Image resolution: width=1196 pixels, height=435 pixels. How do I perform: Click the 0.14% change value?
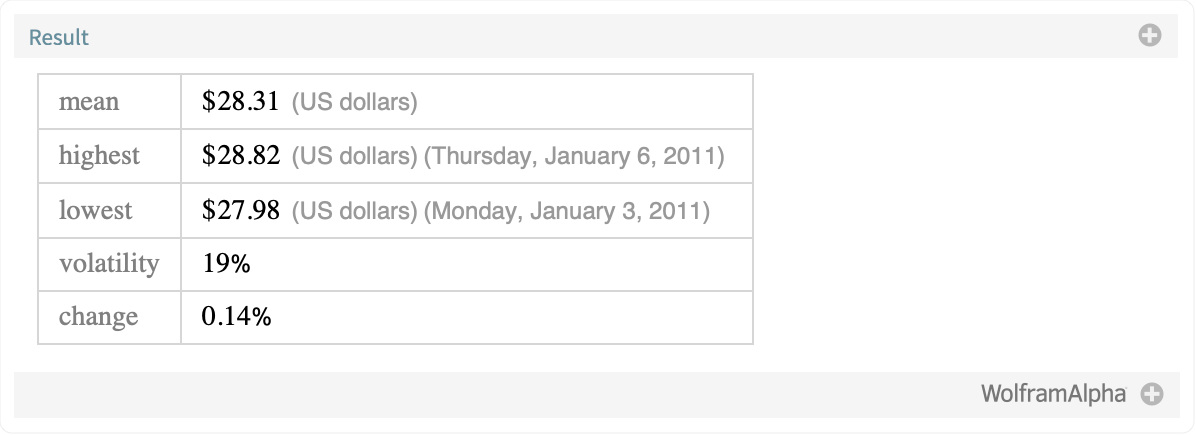(236, 317)
